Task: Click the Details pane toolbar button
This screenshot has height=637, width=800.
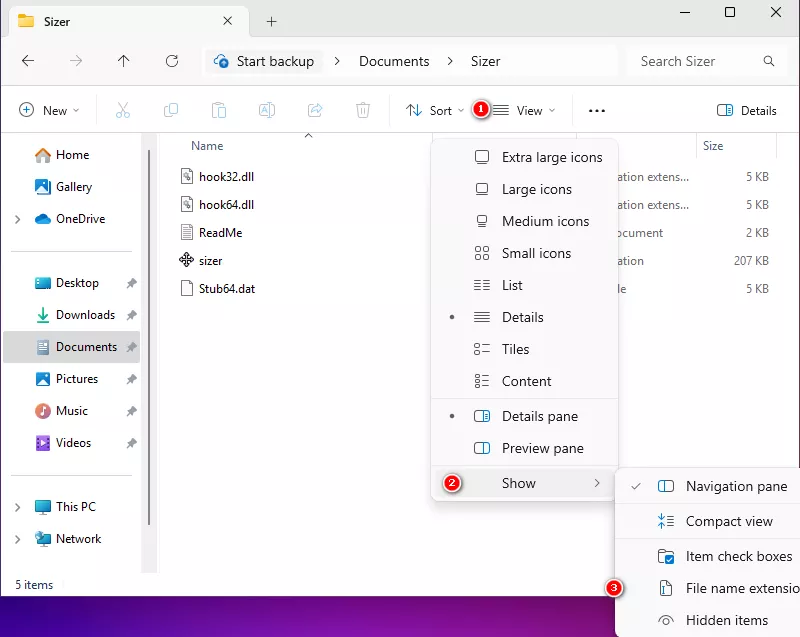Action: click(747, 110)
